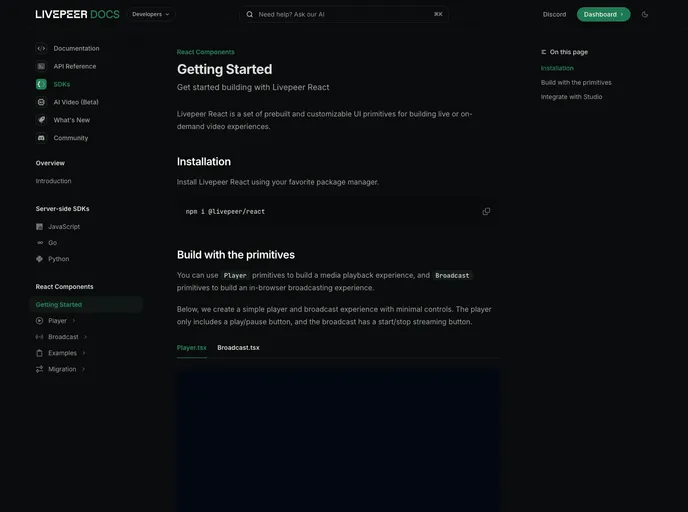Focus the 'Need help? Ask our AI' search field
This screenshot has width=688, height=512.
[x=344, y=14]
